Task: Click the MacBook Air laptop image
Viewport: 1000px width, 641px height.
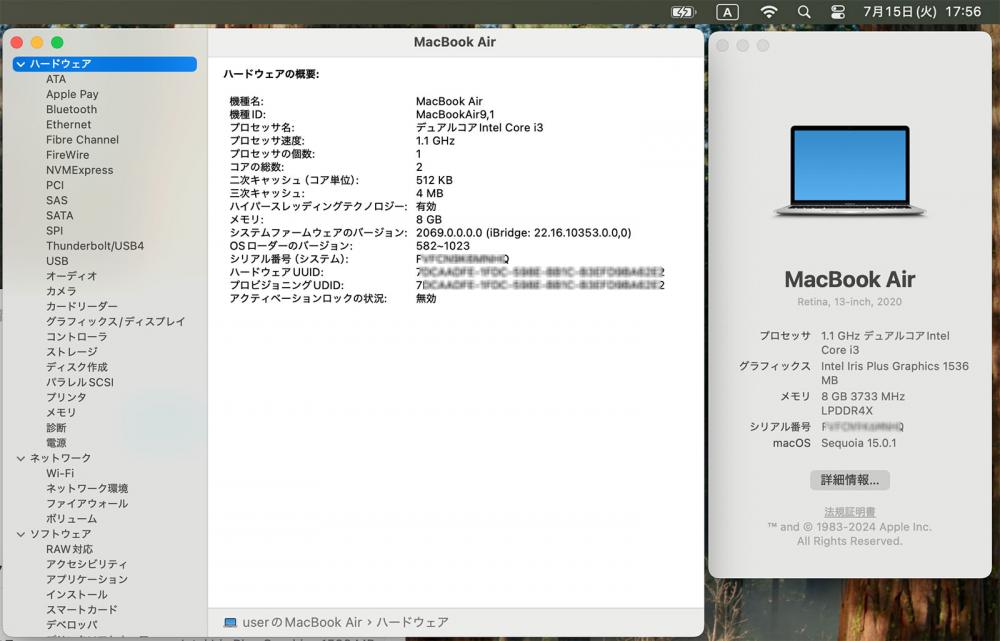Action: click(850, 171)
